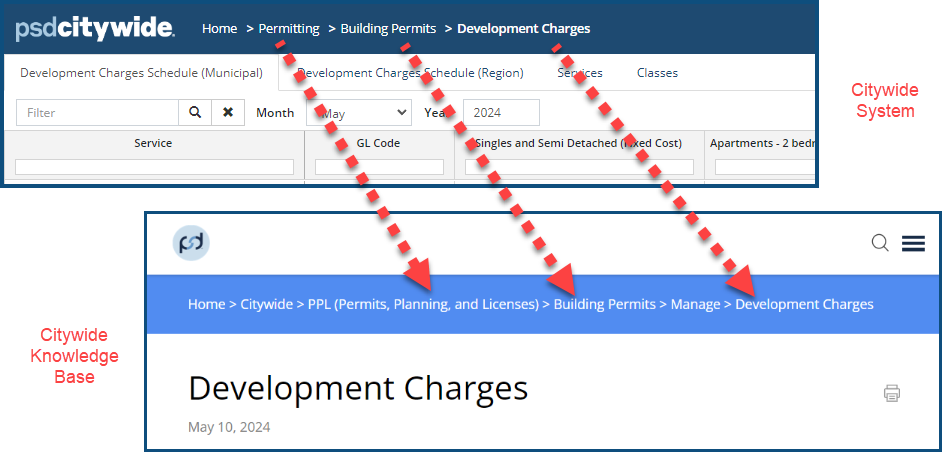The image size is (942, 452).
Task: Select Development Charges Schedule (Municipal) tab
Action: pos(141,73)
